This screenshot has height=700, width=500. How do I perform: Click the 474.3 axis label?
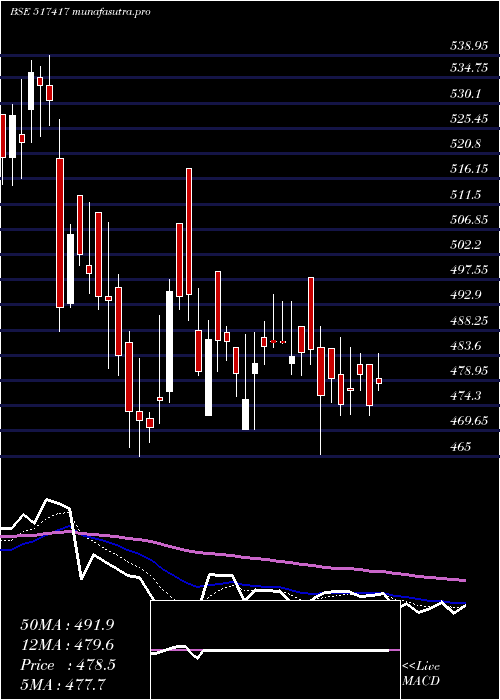pyautogui.click(x=465, y=396)
